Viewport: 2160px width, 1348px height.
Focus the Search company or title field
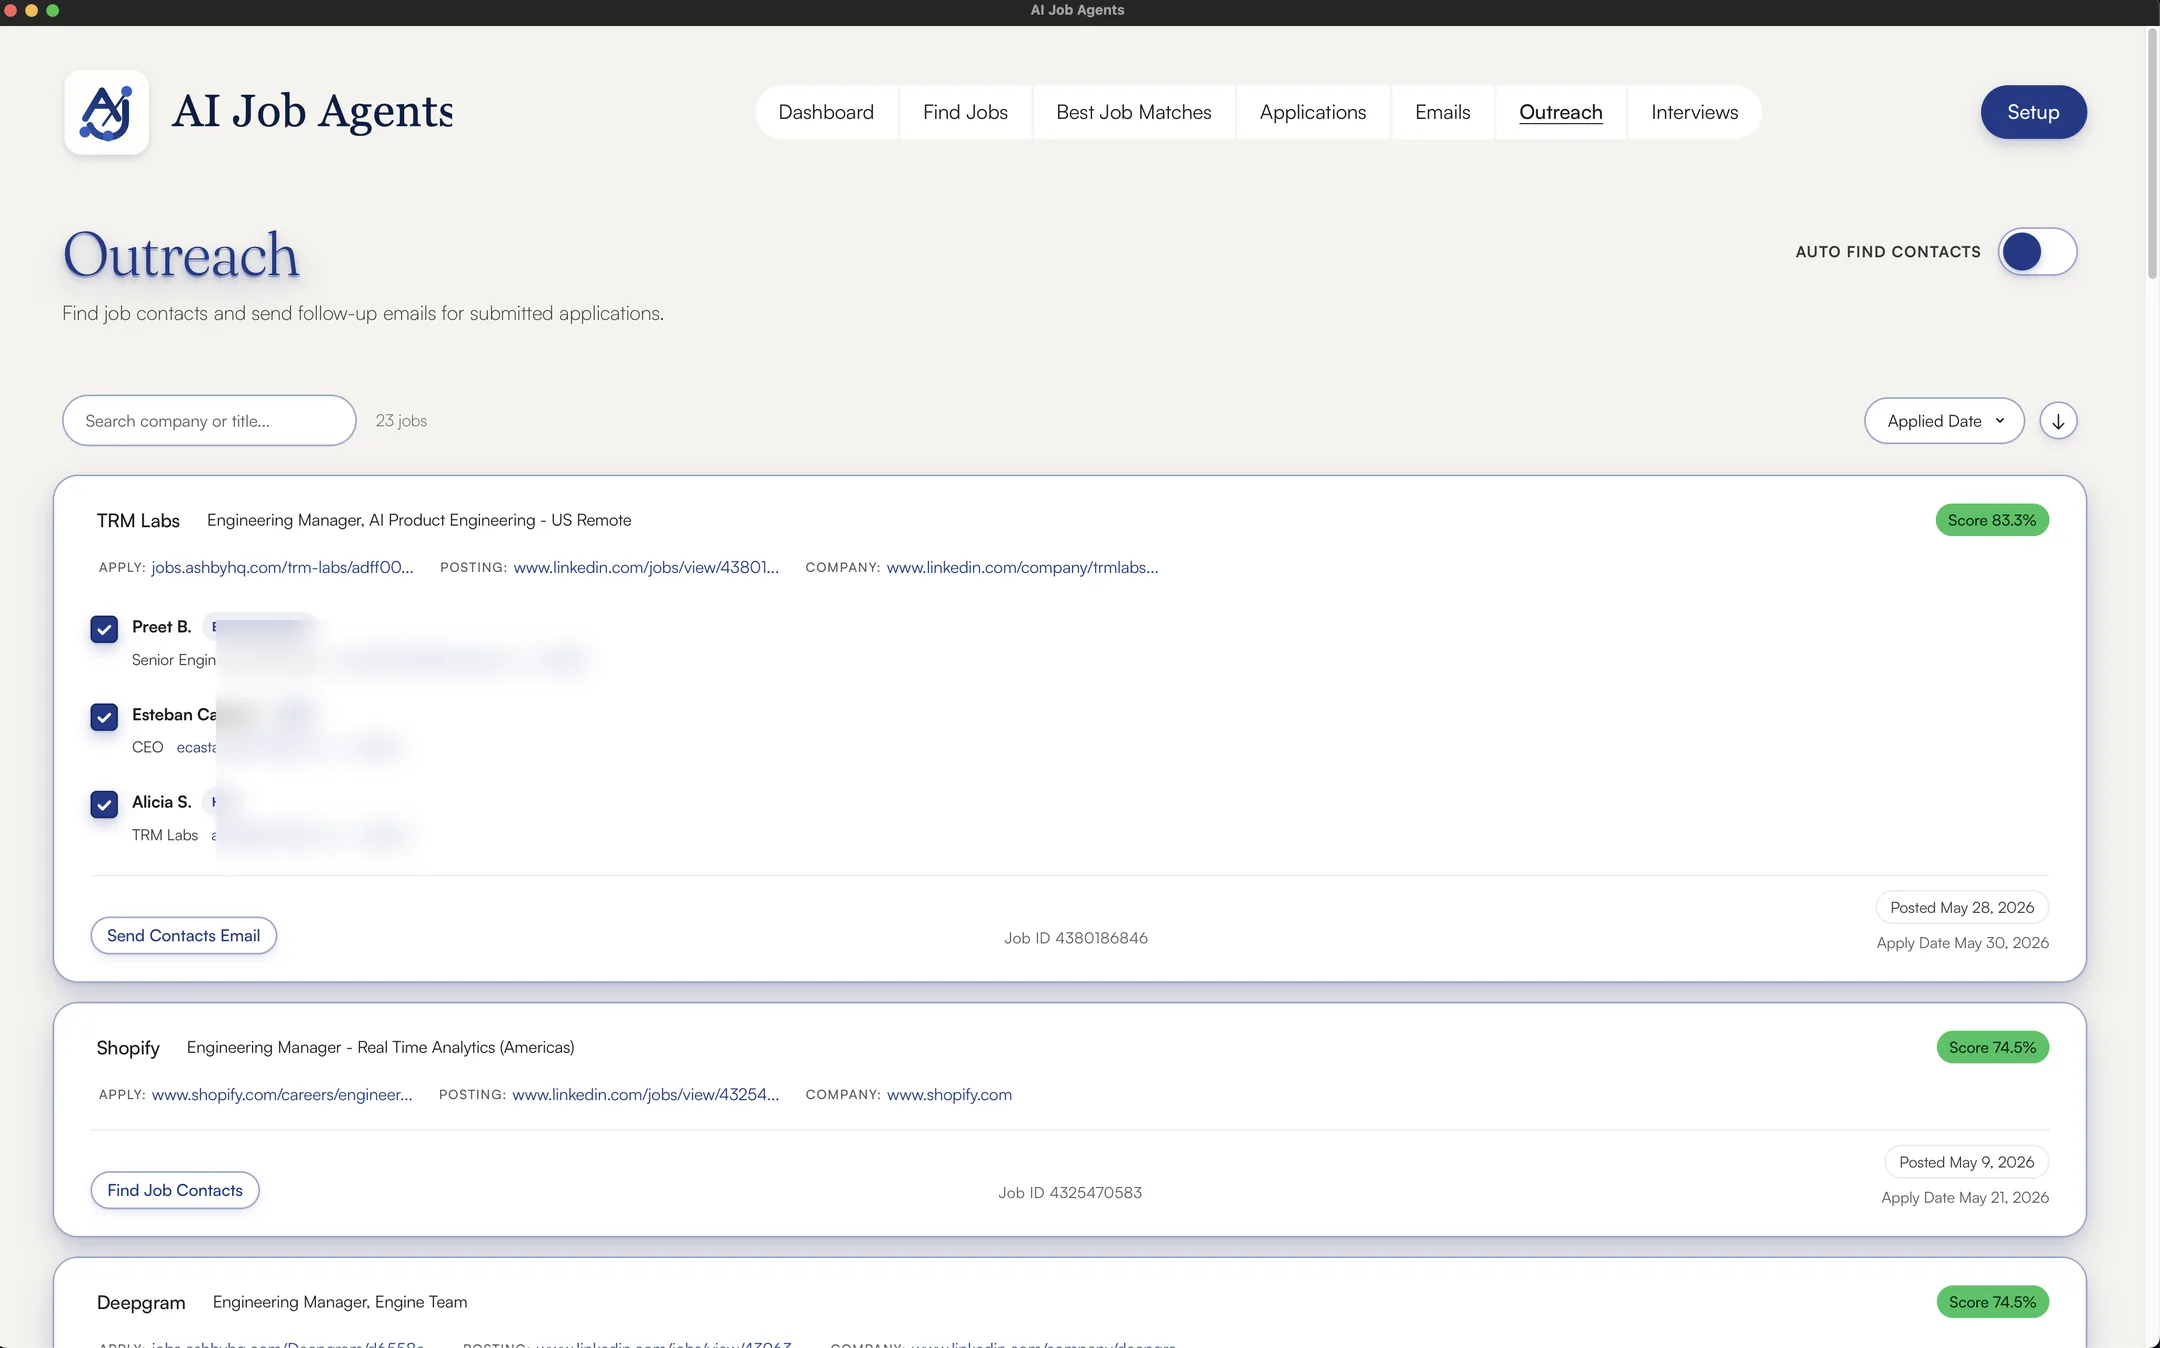click(209, 421)
